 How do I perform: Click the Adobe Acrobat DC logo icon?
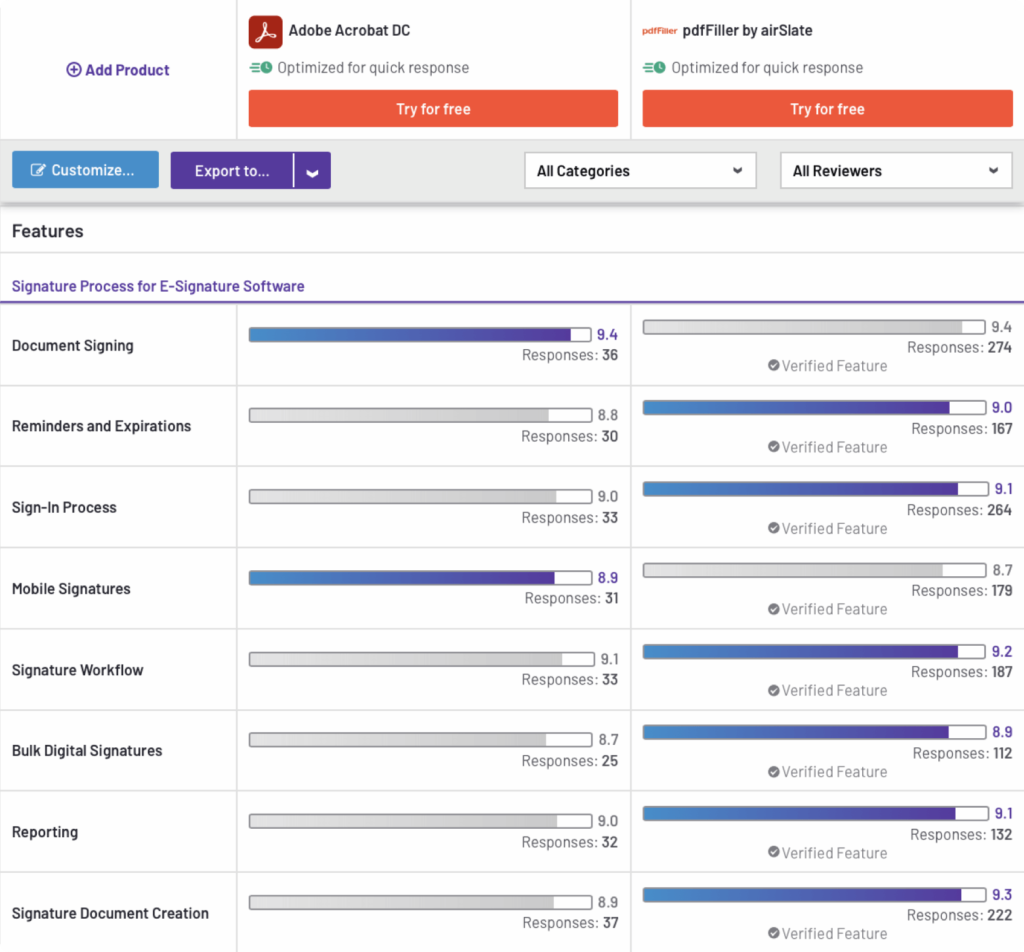265,32
